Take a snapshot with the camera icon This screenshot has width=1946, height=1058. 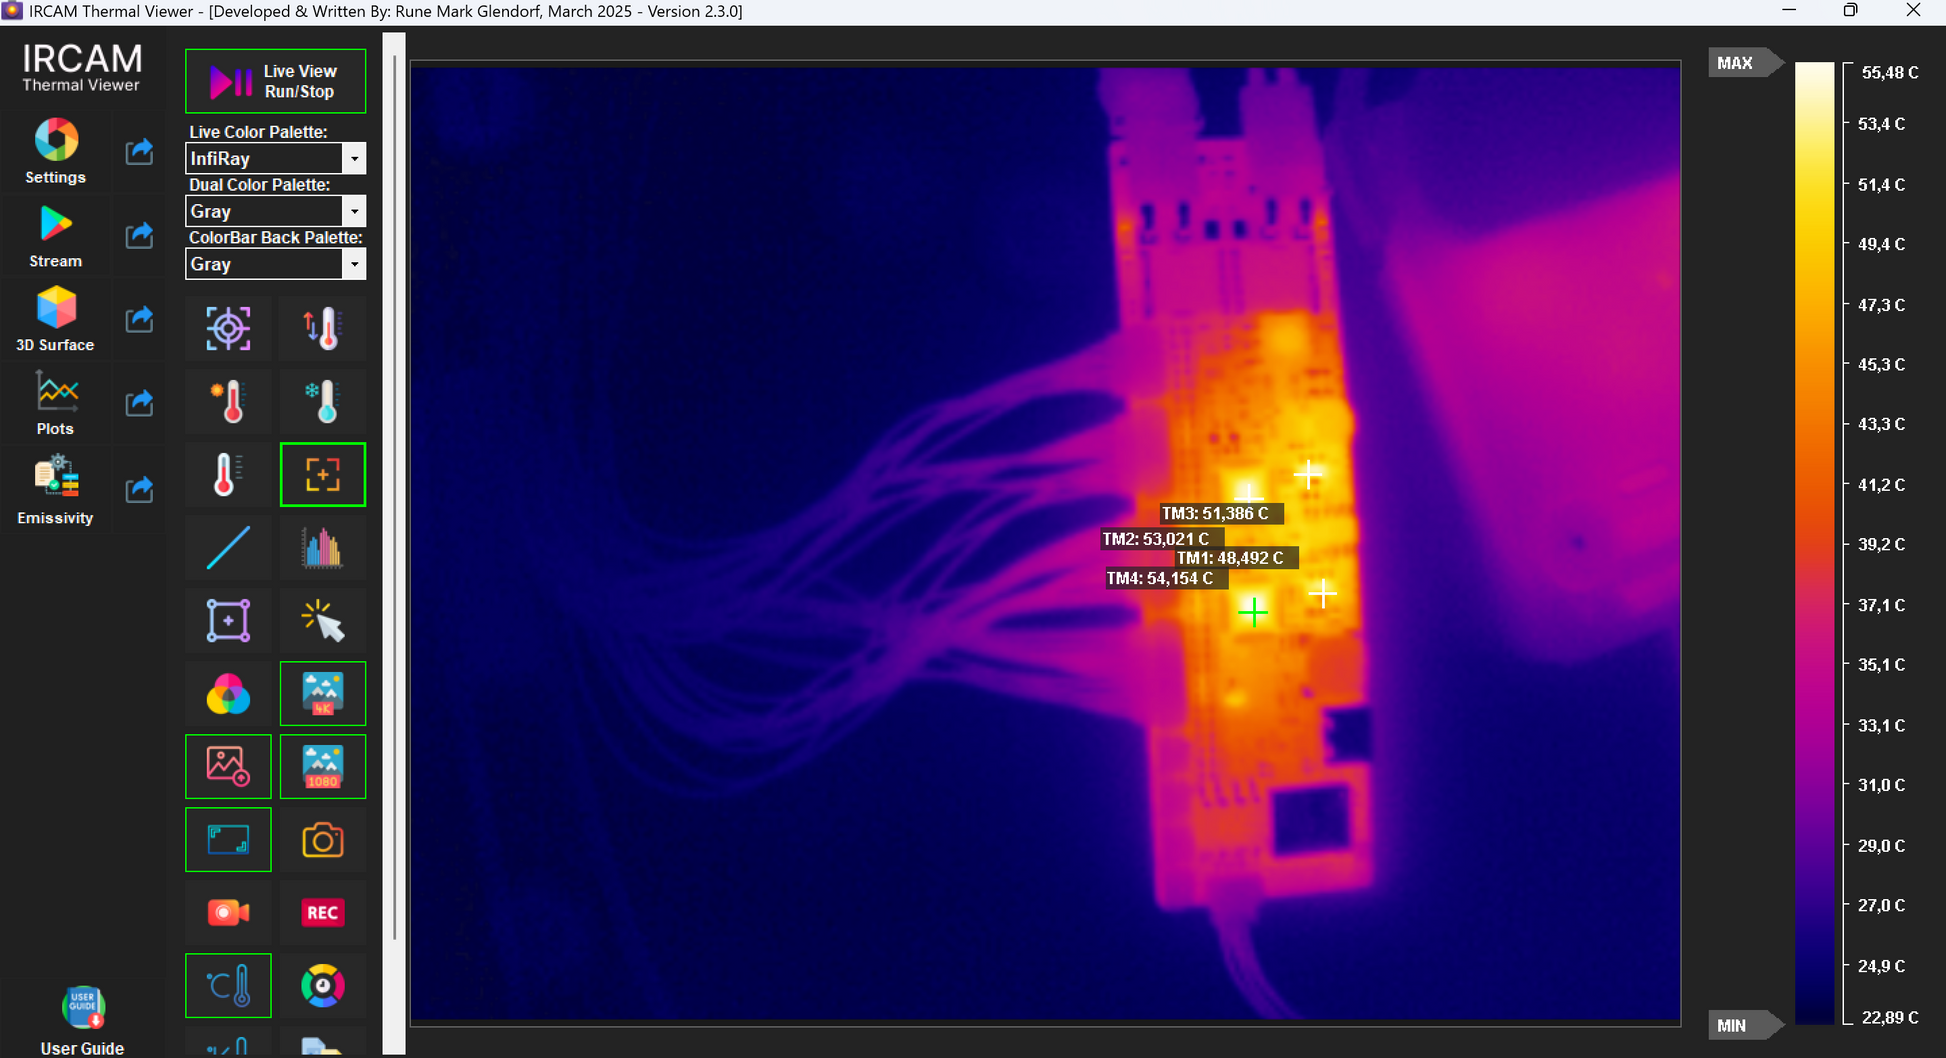(323, 840)
